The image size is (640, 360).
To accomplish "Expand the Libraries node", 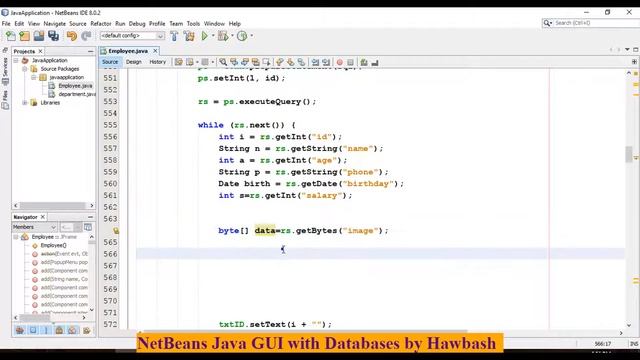I will [x=25, y=103].
